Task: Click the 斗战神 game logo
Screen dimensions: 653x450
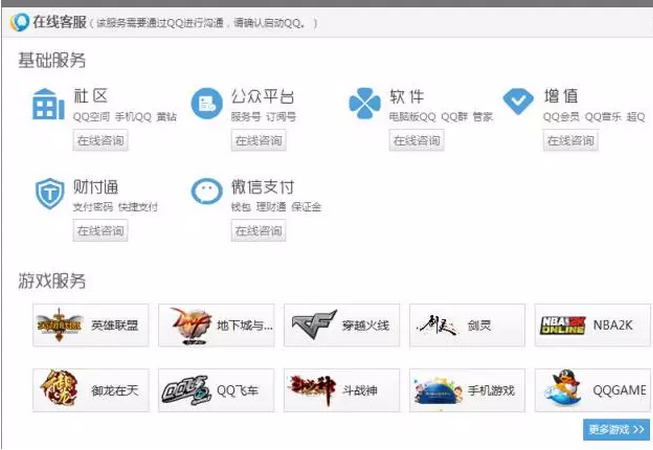Action: click(312, 390)
